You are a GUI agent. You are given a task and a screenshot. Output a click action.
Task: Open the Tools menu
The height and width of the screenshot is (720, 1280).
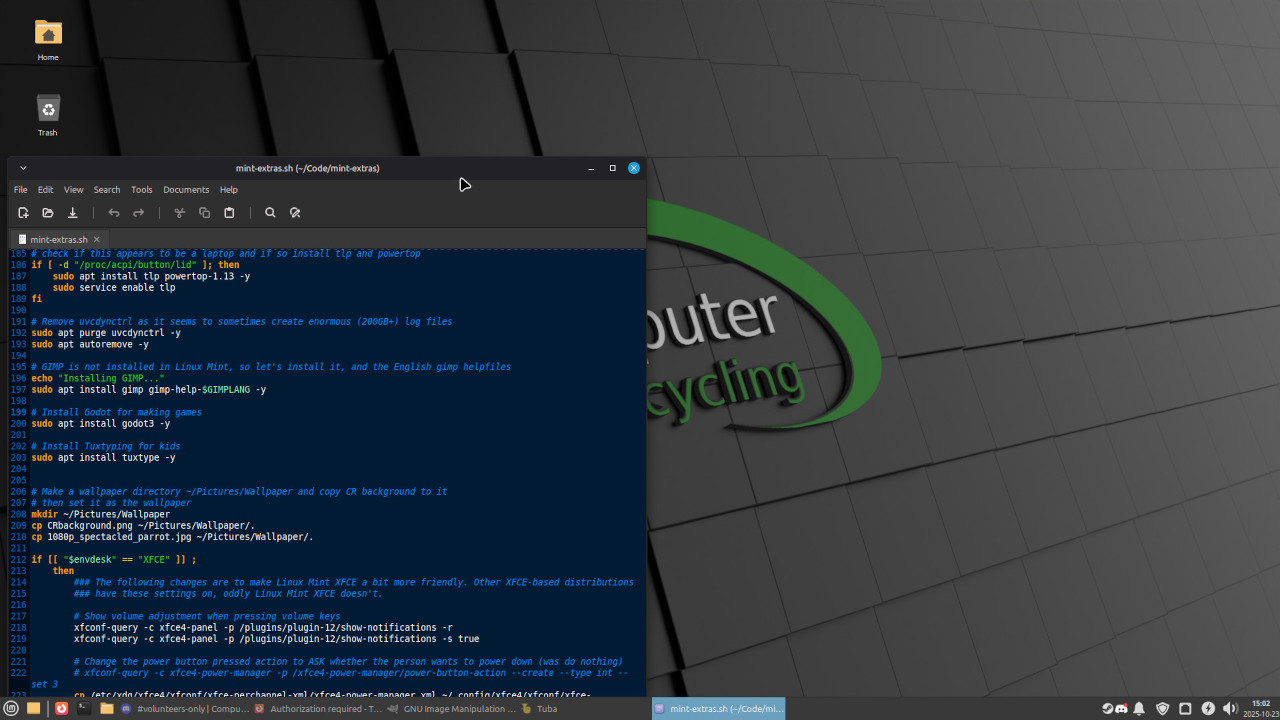tap(142, 190)
